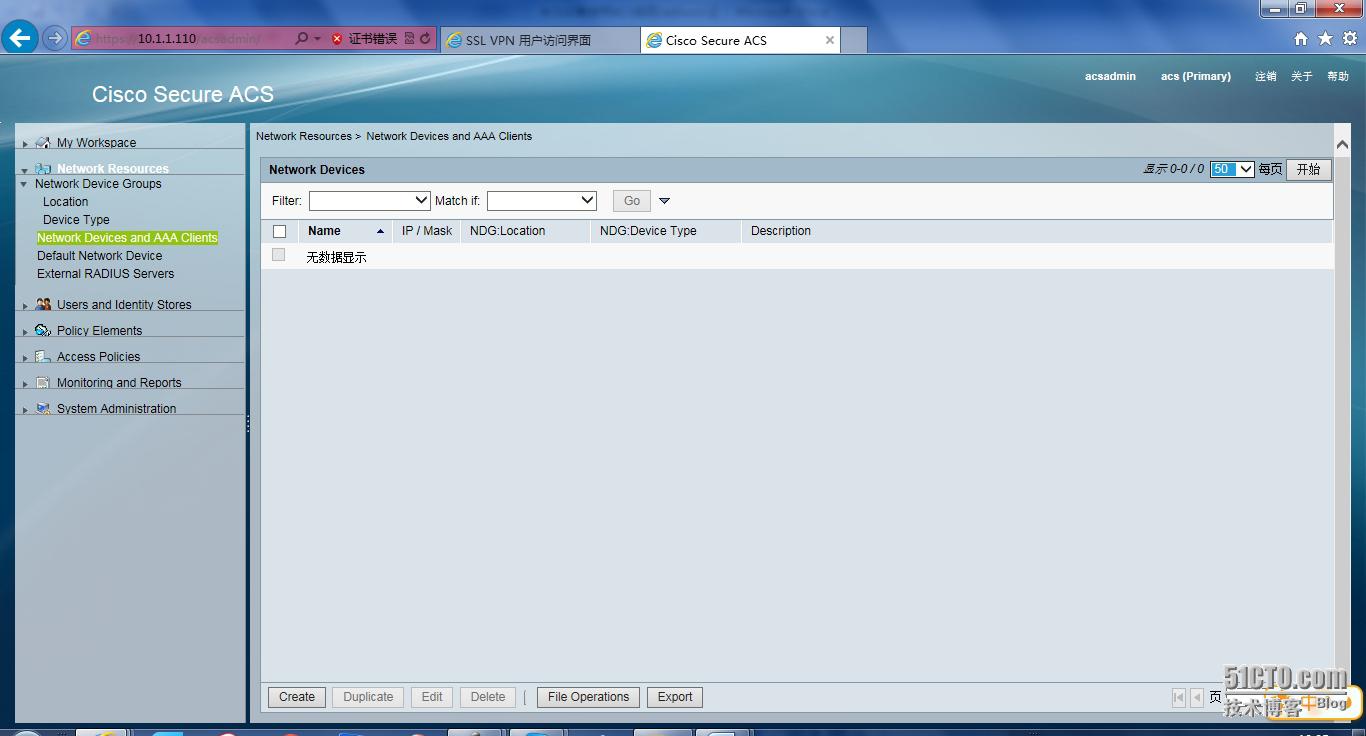The width and height of the screenshot is (1366, 736).
Task: Click the refresh icon in address bar
Action: pos(425,38)
